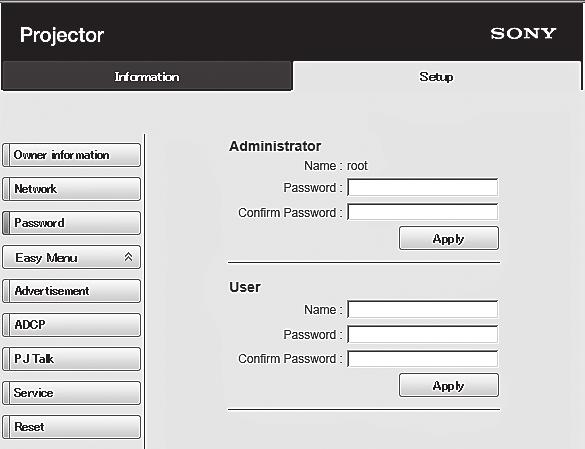Go to the Network settings
Screen dimensions: 585x449
coord(72,189)
